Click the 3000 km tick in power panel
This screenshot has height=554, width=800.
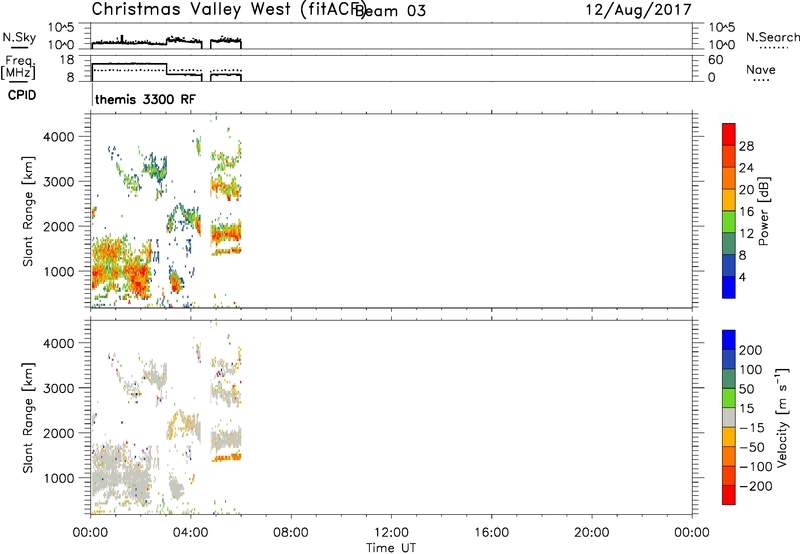click(x=58, y=182)
